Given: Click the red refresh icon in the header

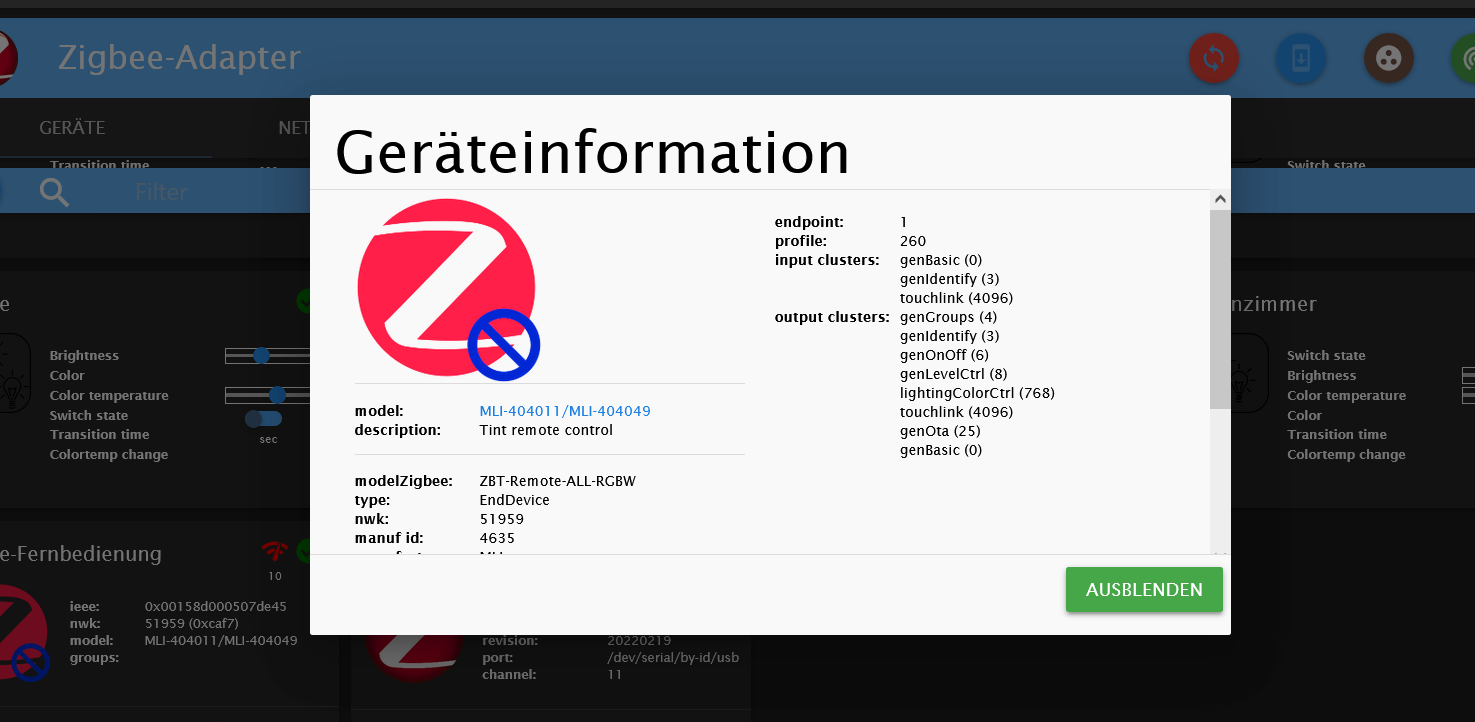Looking at the screenshot, I should 1213,58.
